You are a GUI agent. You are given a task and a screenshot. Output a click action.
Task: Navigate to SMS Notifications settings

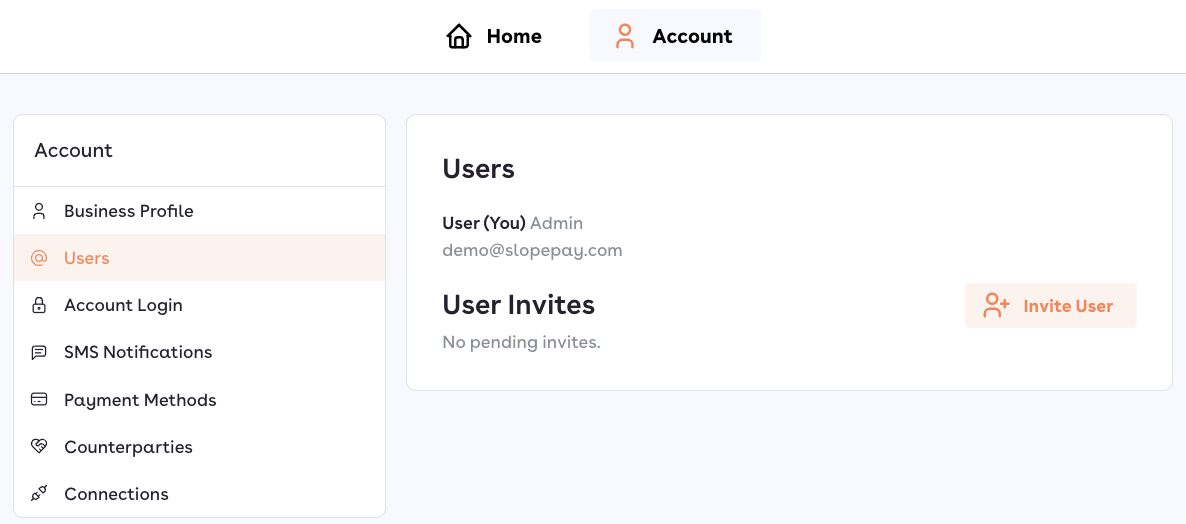(x=138, y=352)
